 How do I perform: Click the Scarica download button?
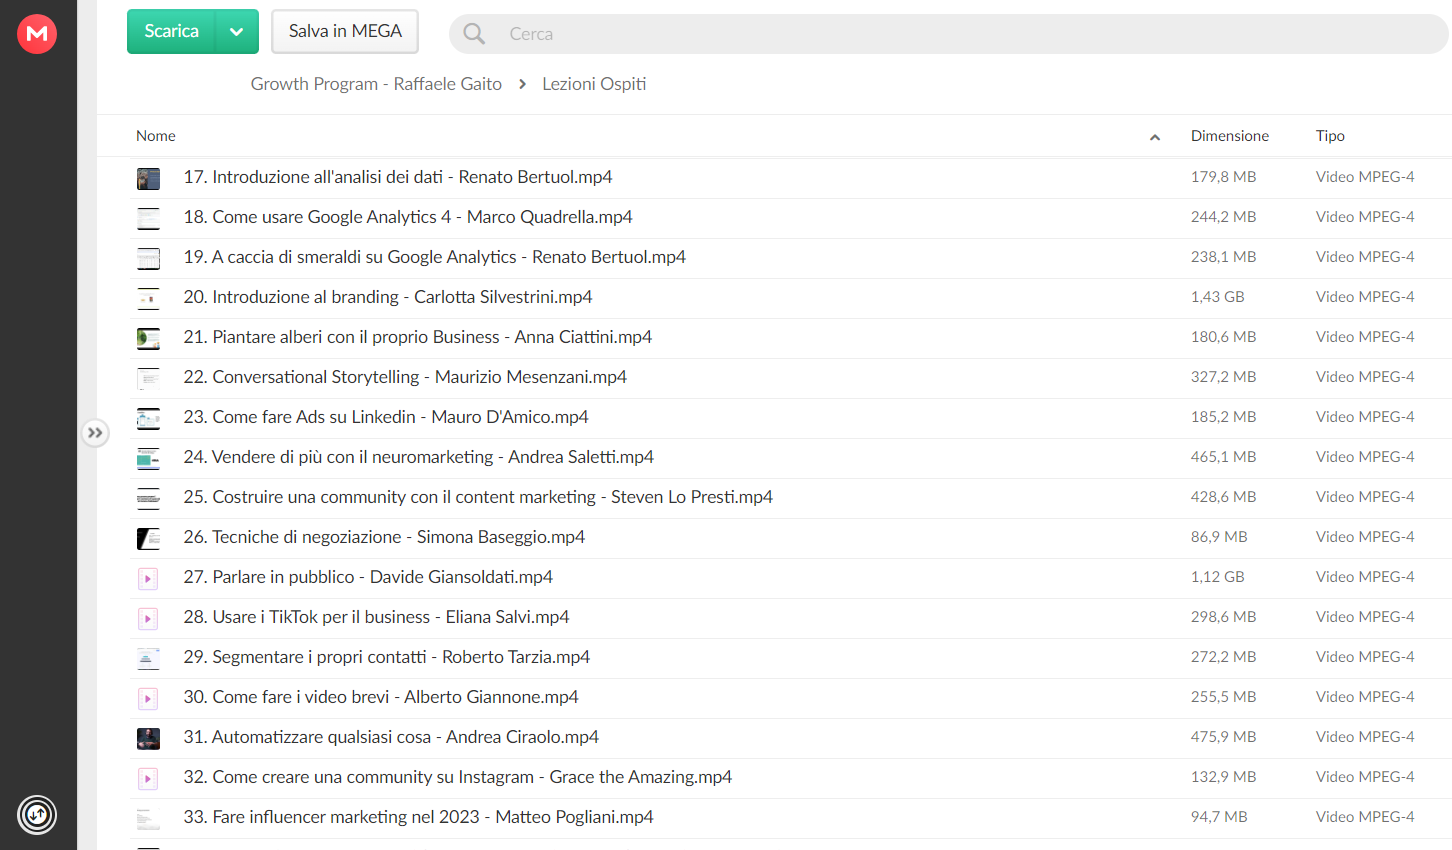(171, 32)
